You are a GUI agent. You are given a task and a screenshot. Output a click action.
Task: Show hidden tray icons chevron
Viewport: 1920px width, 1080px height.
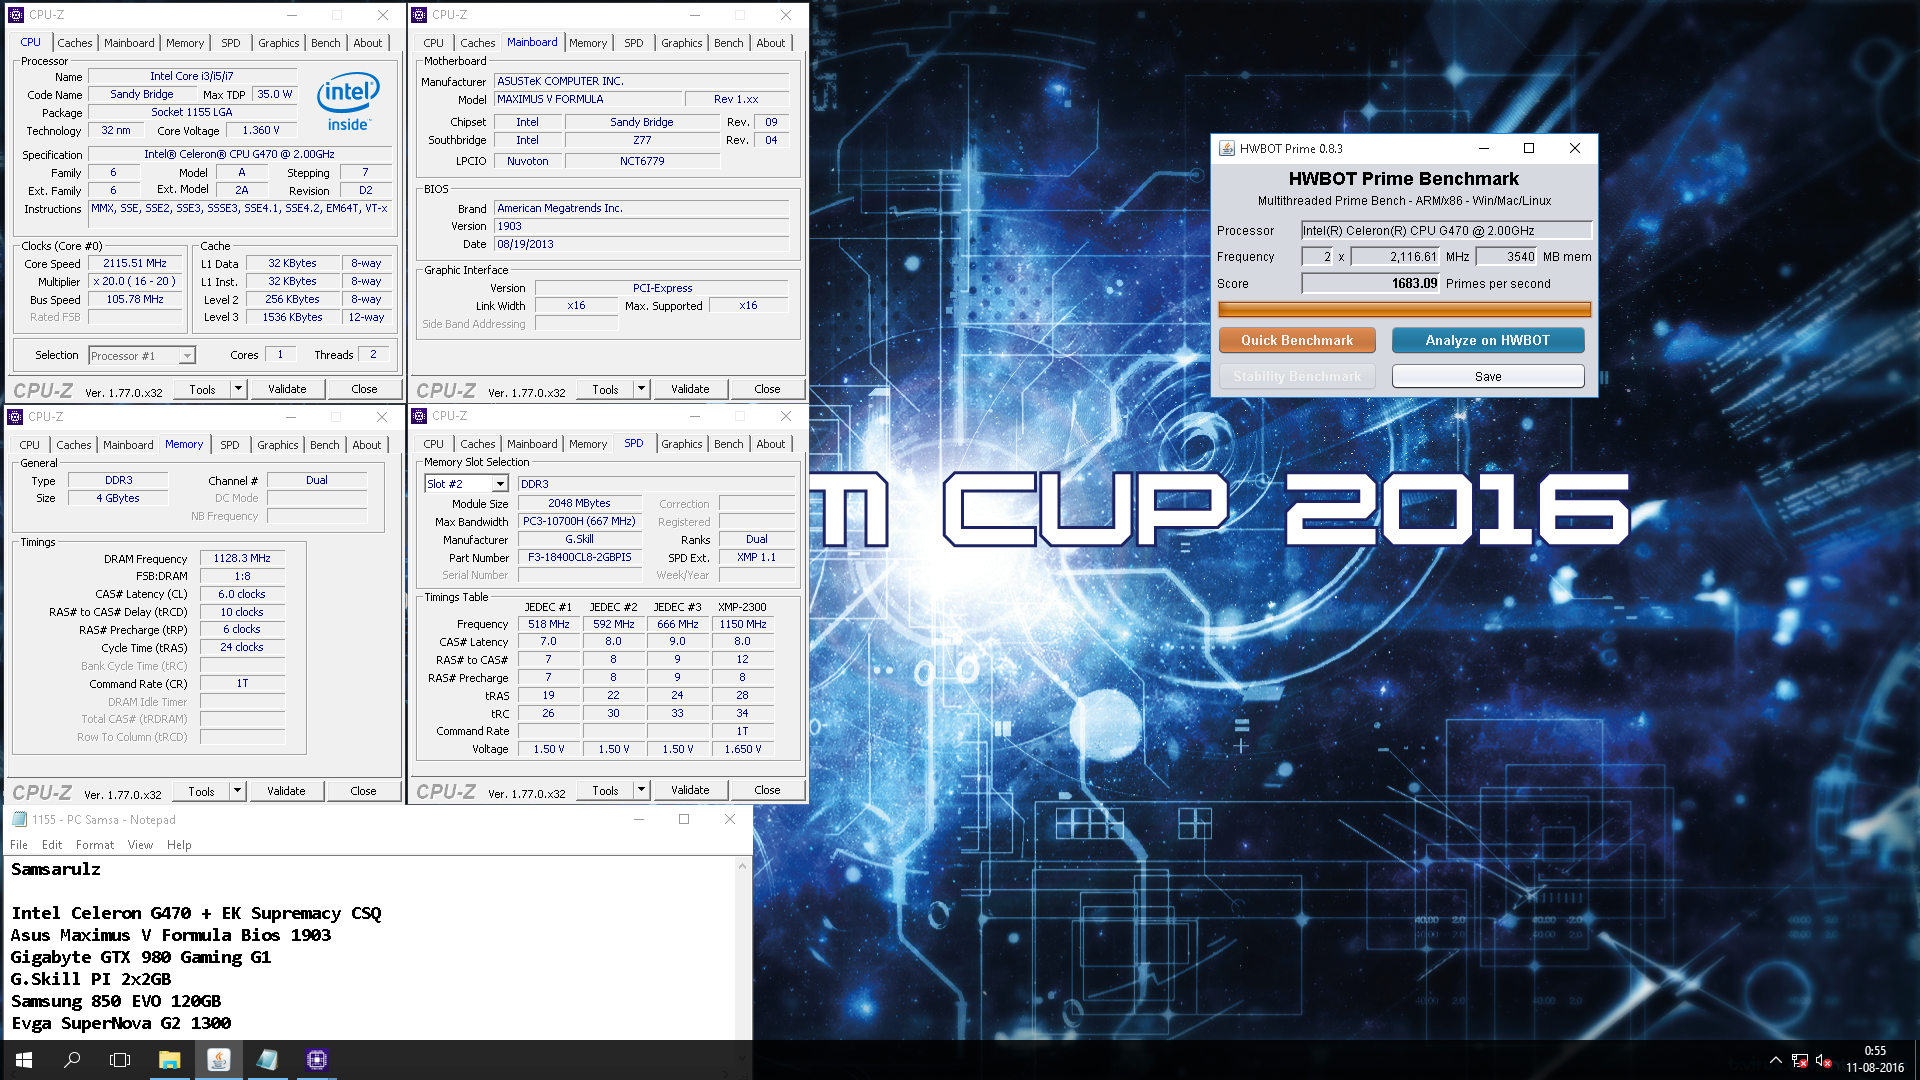click(1775, 1060)
